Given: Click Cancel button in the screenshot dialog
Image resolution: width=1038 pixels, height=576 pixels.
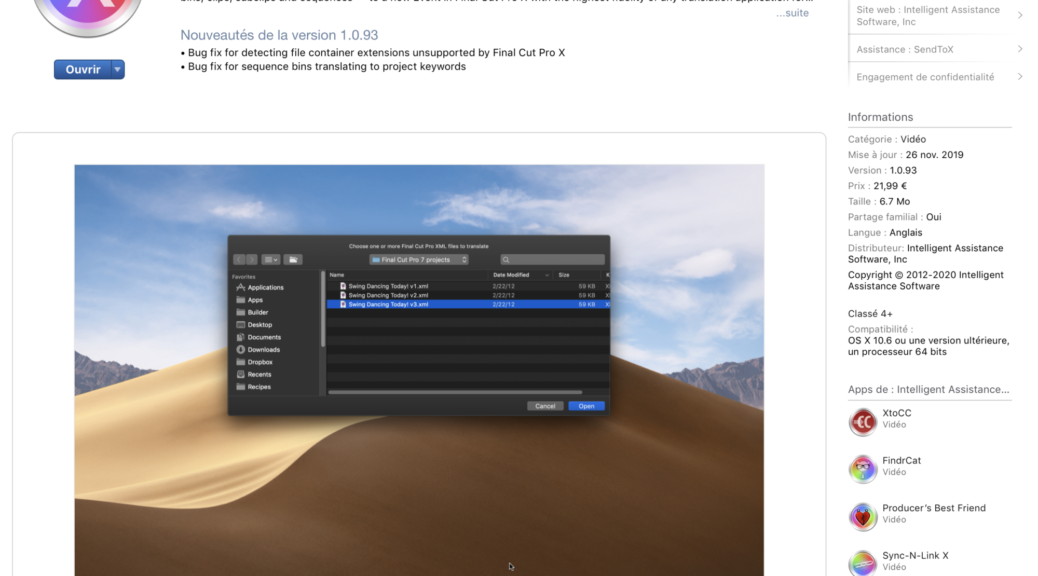Looking at the screenshot, I should 545,406.
